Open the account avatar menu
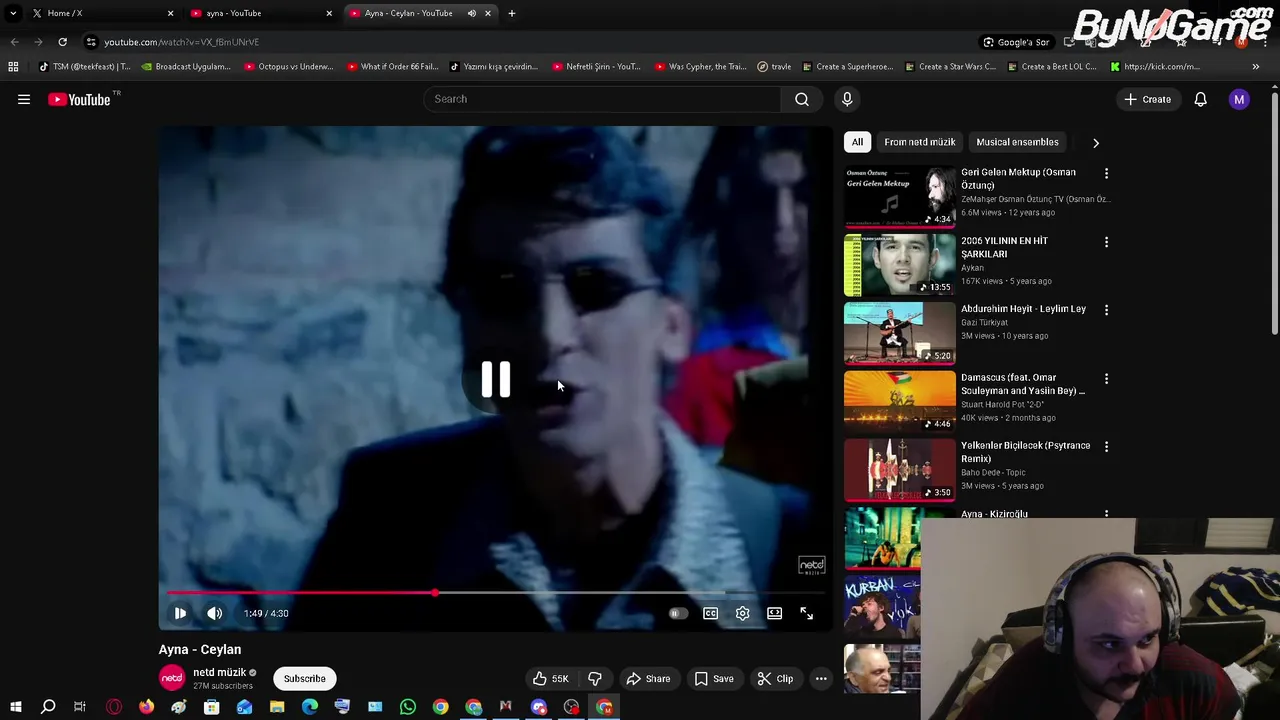 (1239, 99)
